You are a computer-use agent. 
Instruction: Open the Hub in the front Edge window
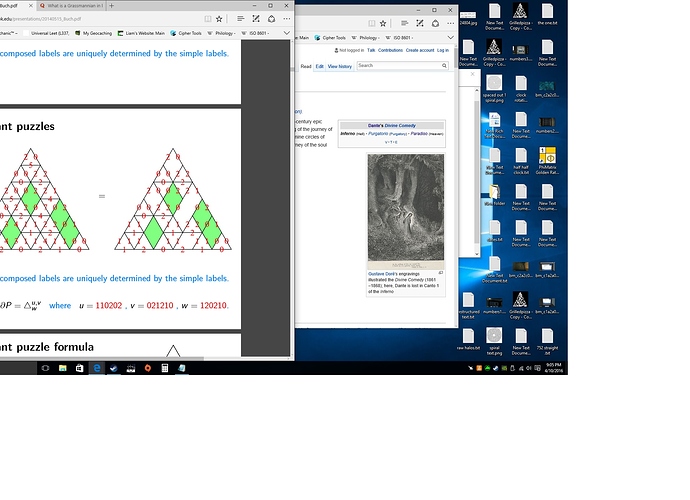tap(240, 19)
